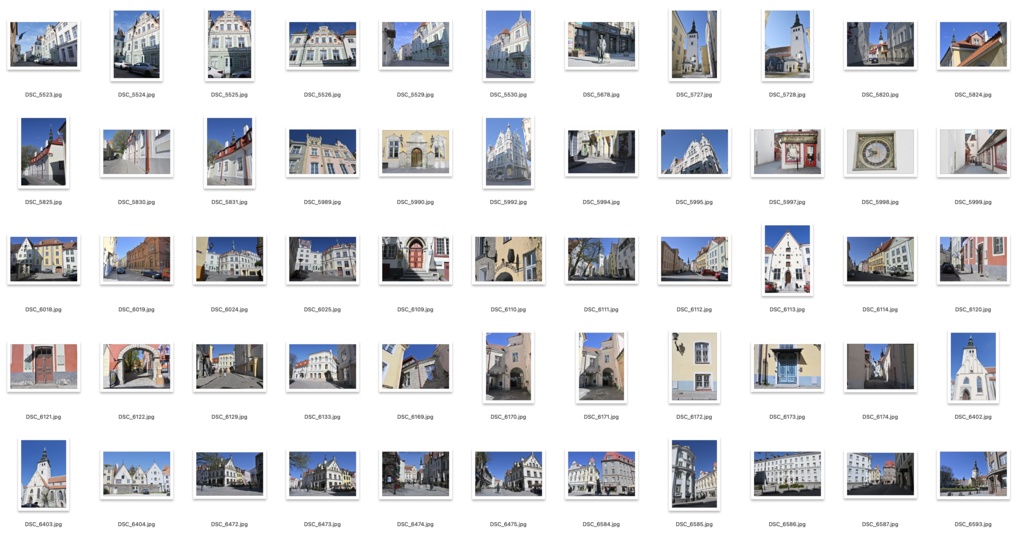Select the DSC_6133.jpg thumbnail
The image size is (1024, 541).
pyautogui.click(x=323, y=367)
